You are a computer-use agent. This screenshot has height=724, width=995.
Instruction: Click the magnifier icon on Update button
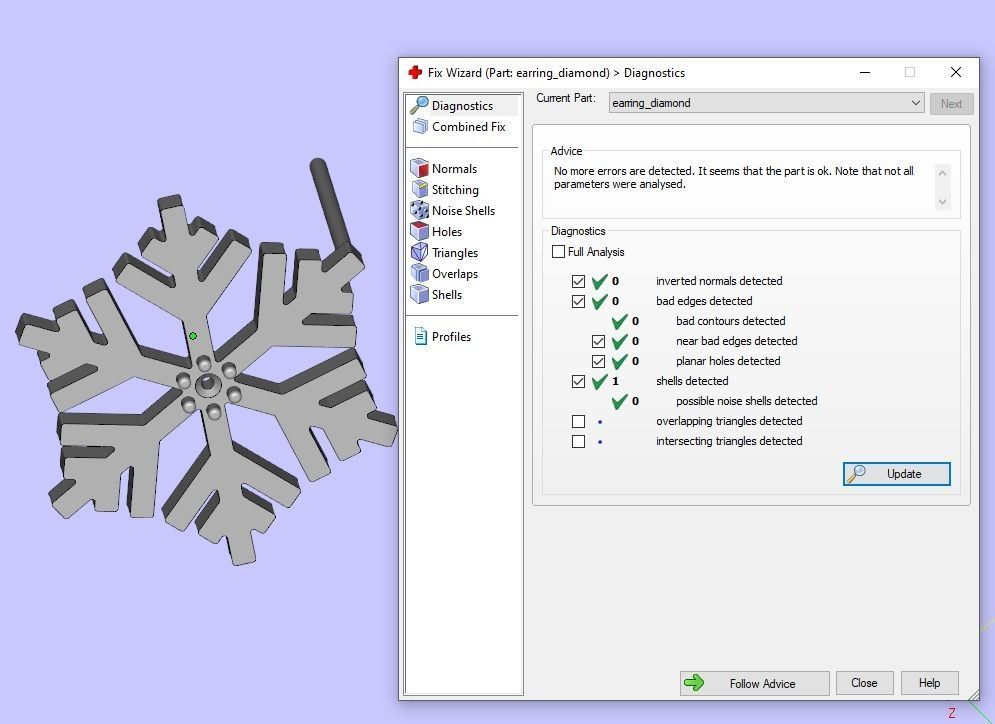857,473
